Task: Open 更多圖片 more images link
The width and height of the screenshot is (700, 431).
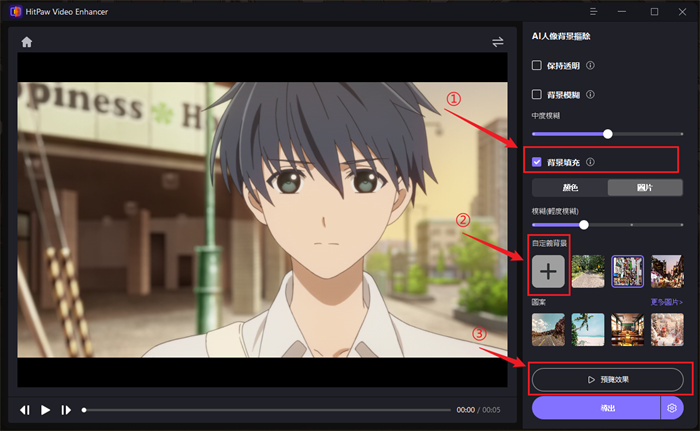Action: [667, 301]
